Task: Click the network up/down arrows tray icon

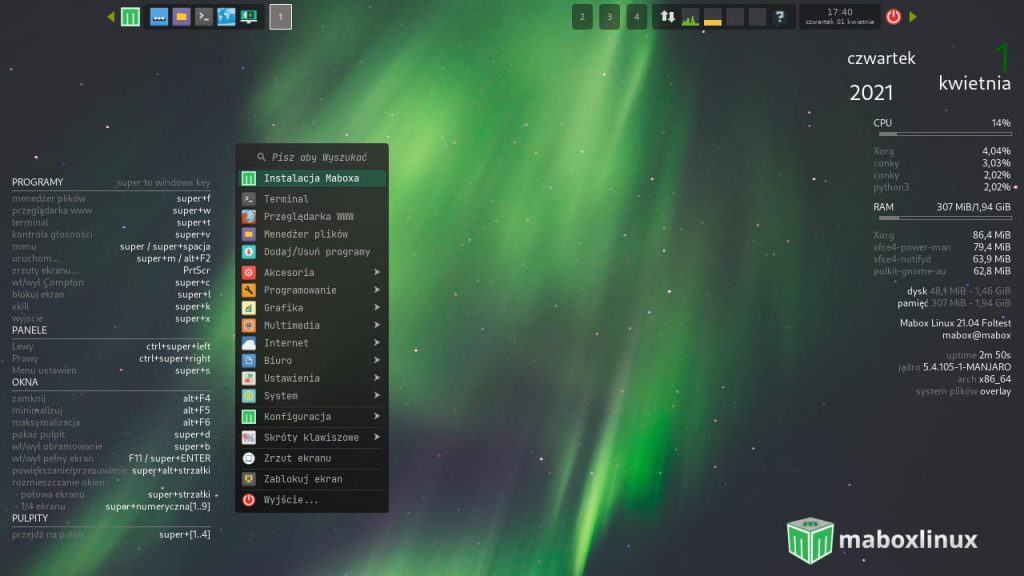Action: pos(667,17)
